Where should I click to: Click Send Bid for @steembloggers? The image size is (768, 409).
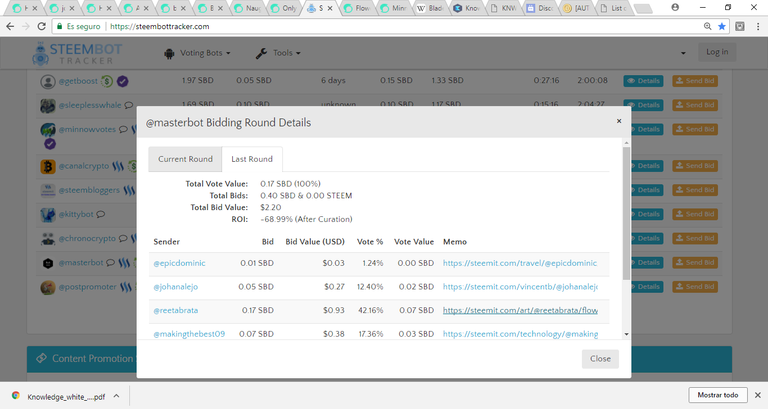coord(695,190)
